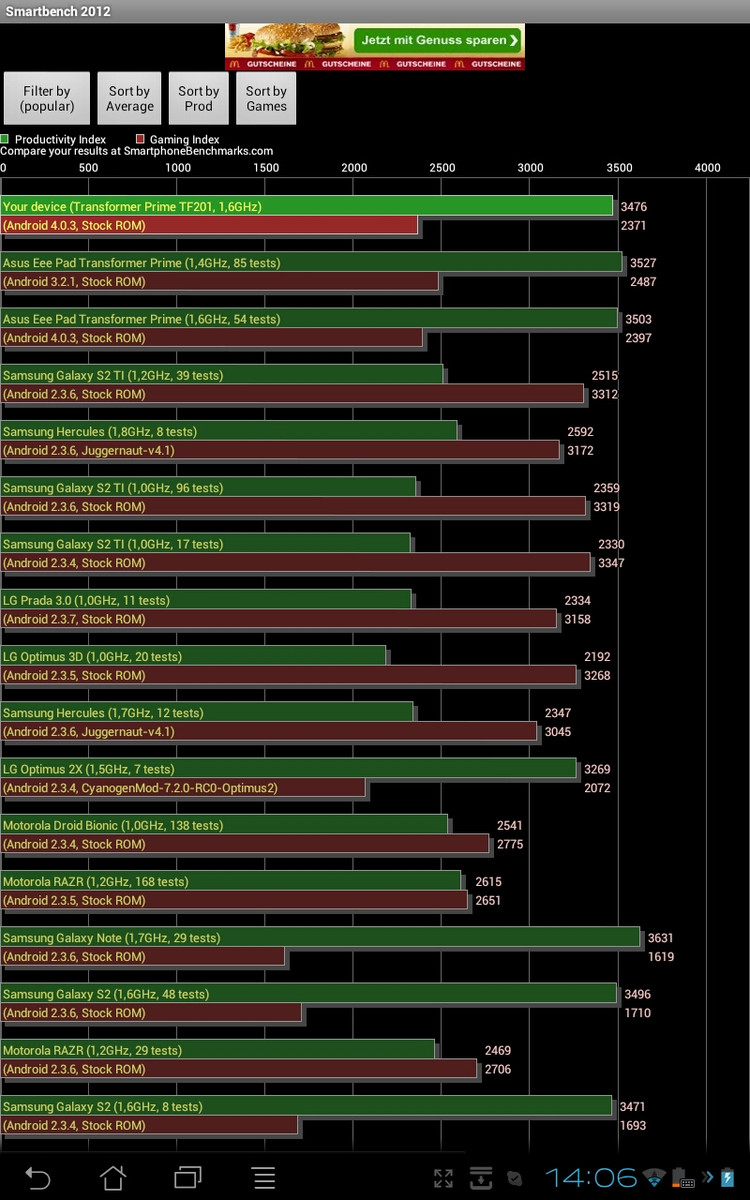Click the Juggernaut-v4.1 gaming bar scoring 3045
This screenshot has width=750, height=1200.
(x=269, y=731)
